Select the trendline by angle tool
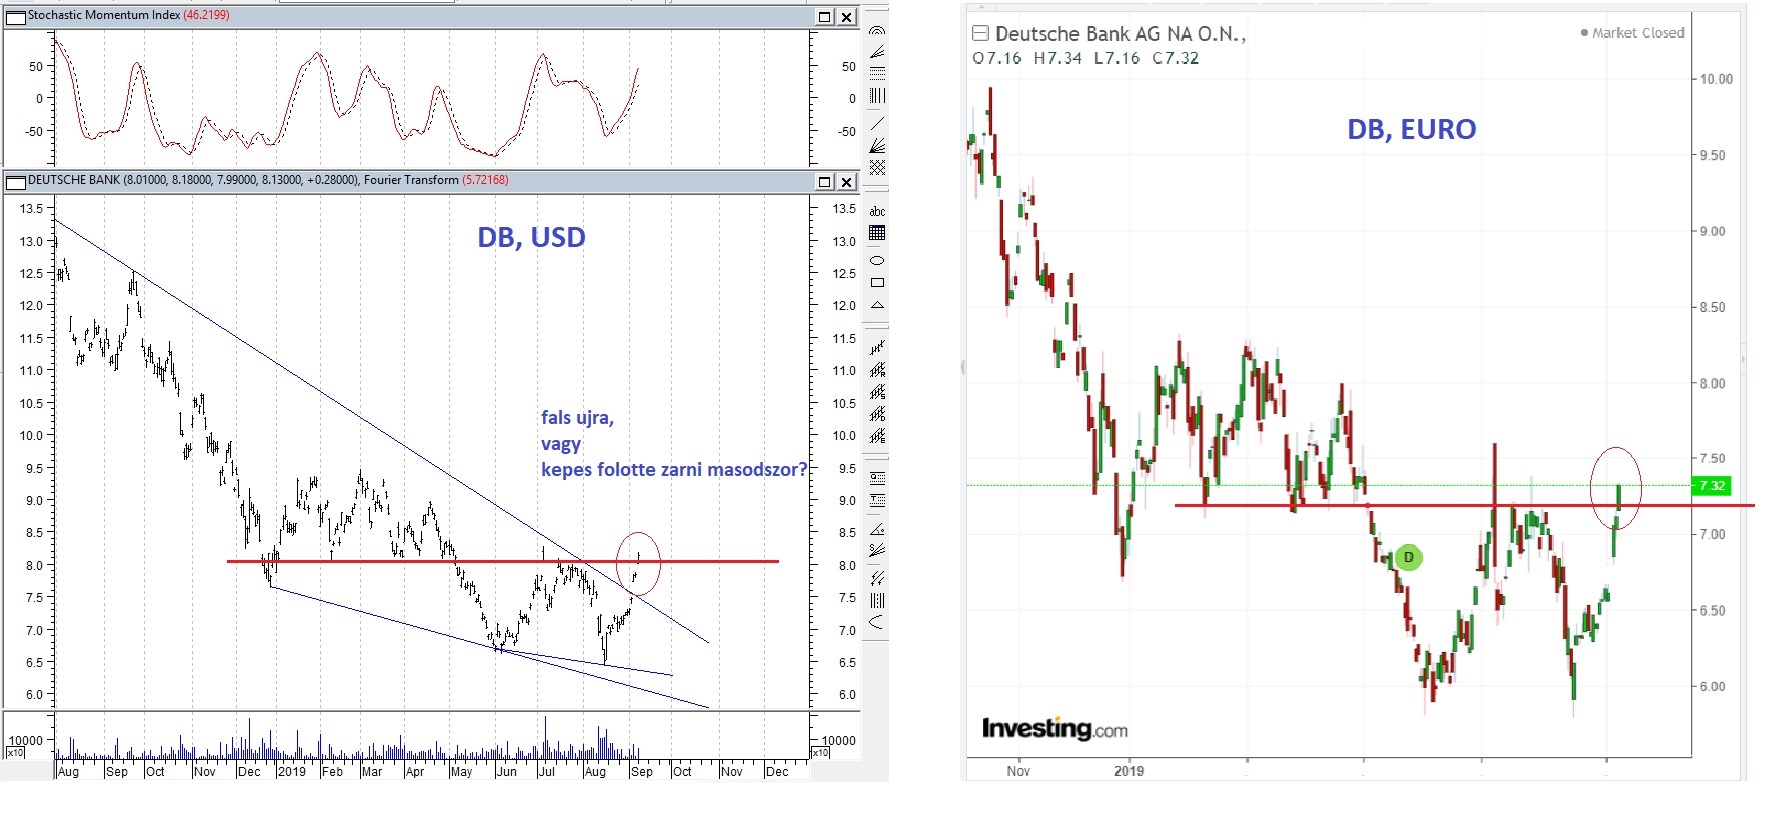Viewport: 1780px width, 836px height. click(x=877, y=528)
